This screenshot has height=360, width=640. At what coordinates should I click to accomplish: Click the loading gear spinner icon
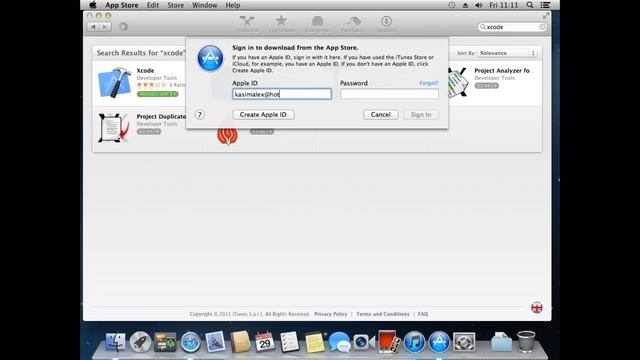[123, 27]
